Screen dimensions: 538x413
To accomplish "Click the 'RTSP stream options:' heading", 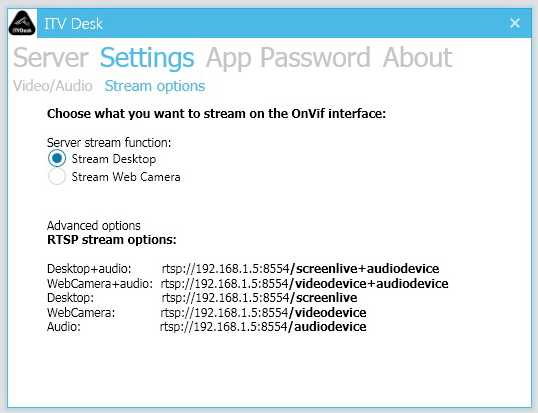I will (112, 239).
